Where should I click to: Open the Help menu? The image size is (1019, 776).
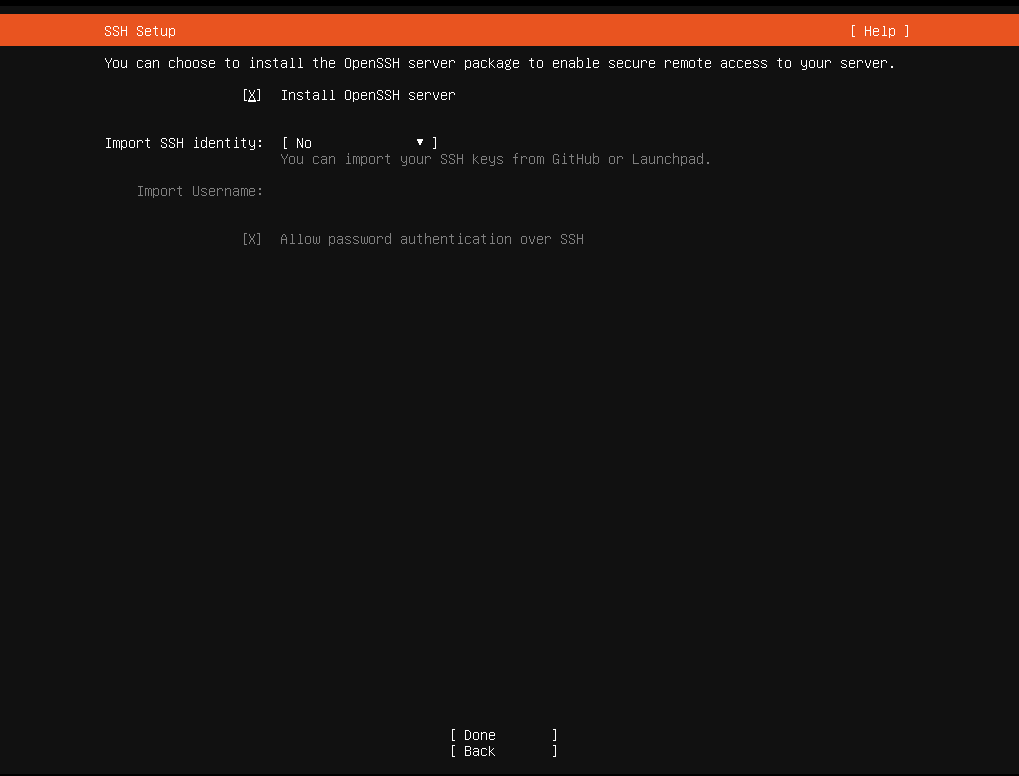pyautogui.click(x=878, y=30)
